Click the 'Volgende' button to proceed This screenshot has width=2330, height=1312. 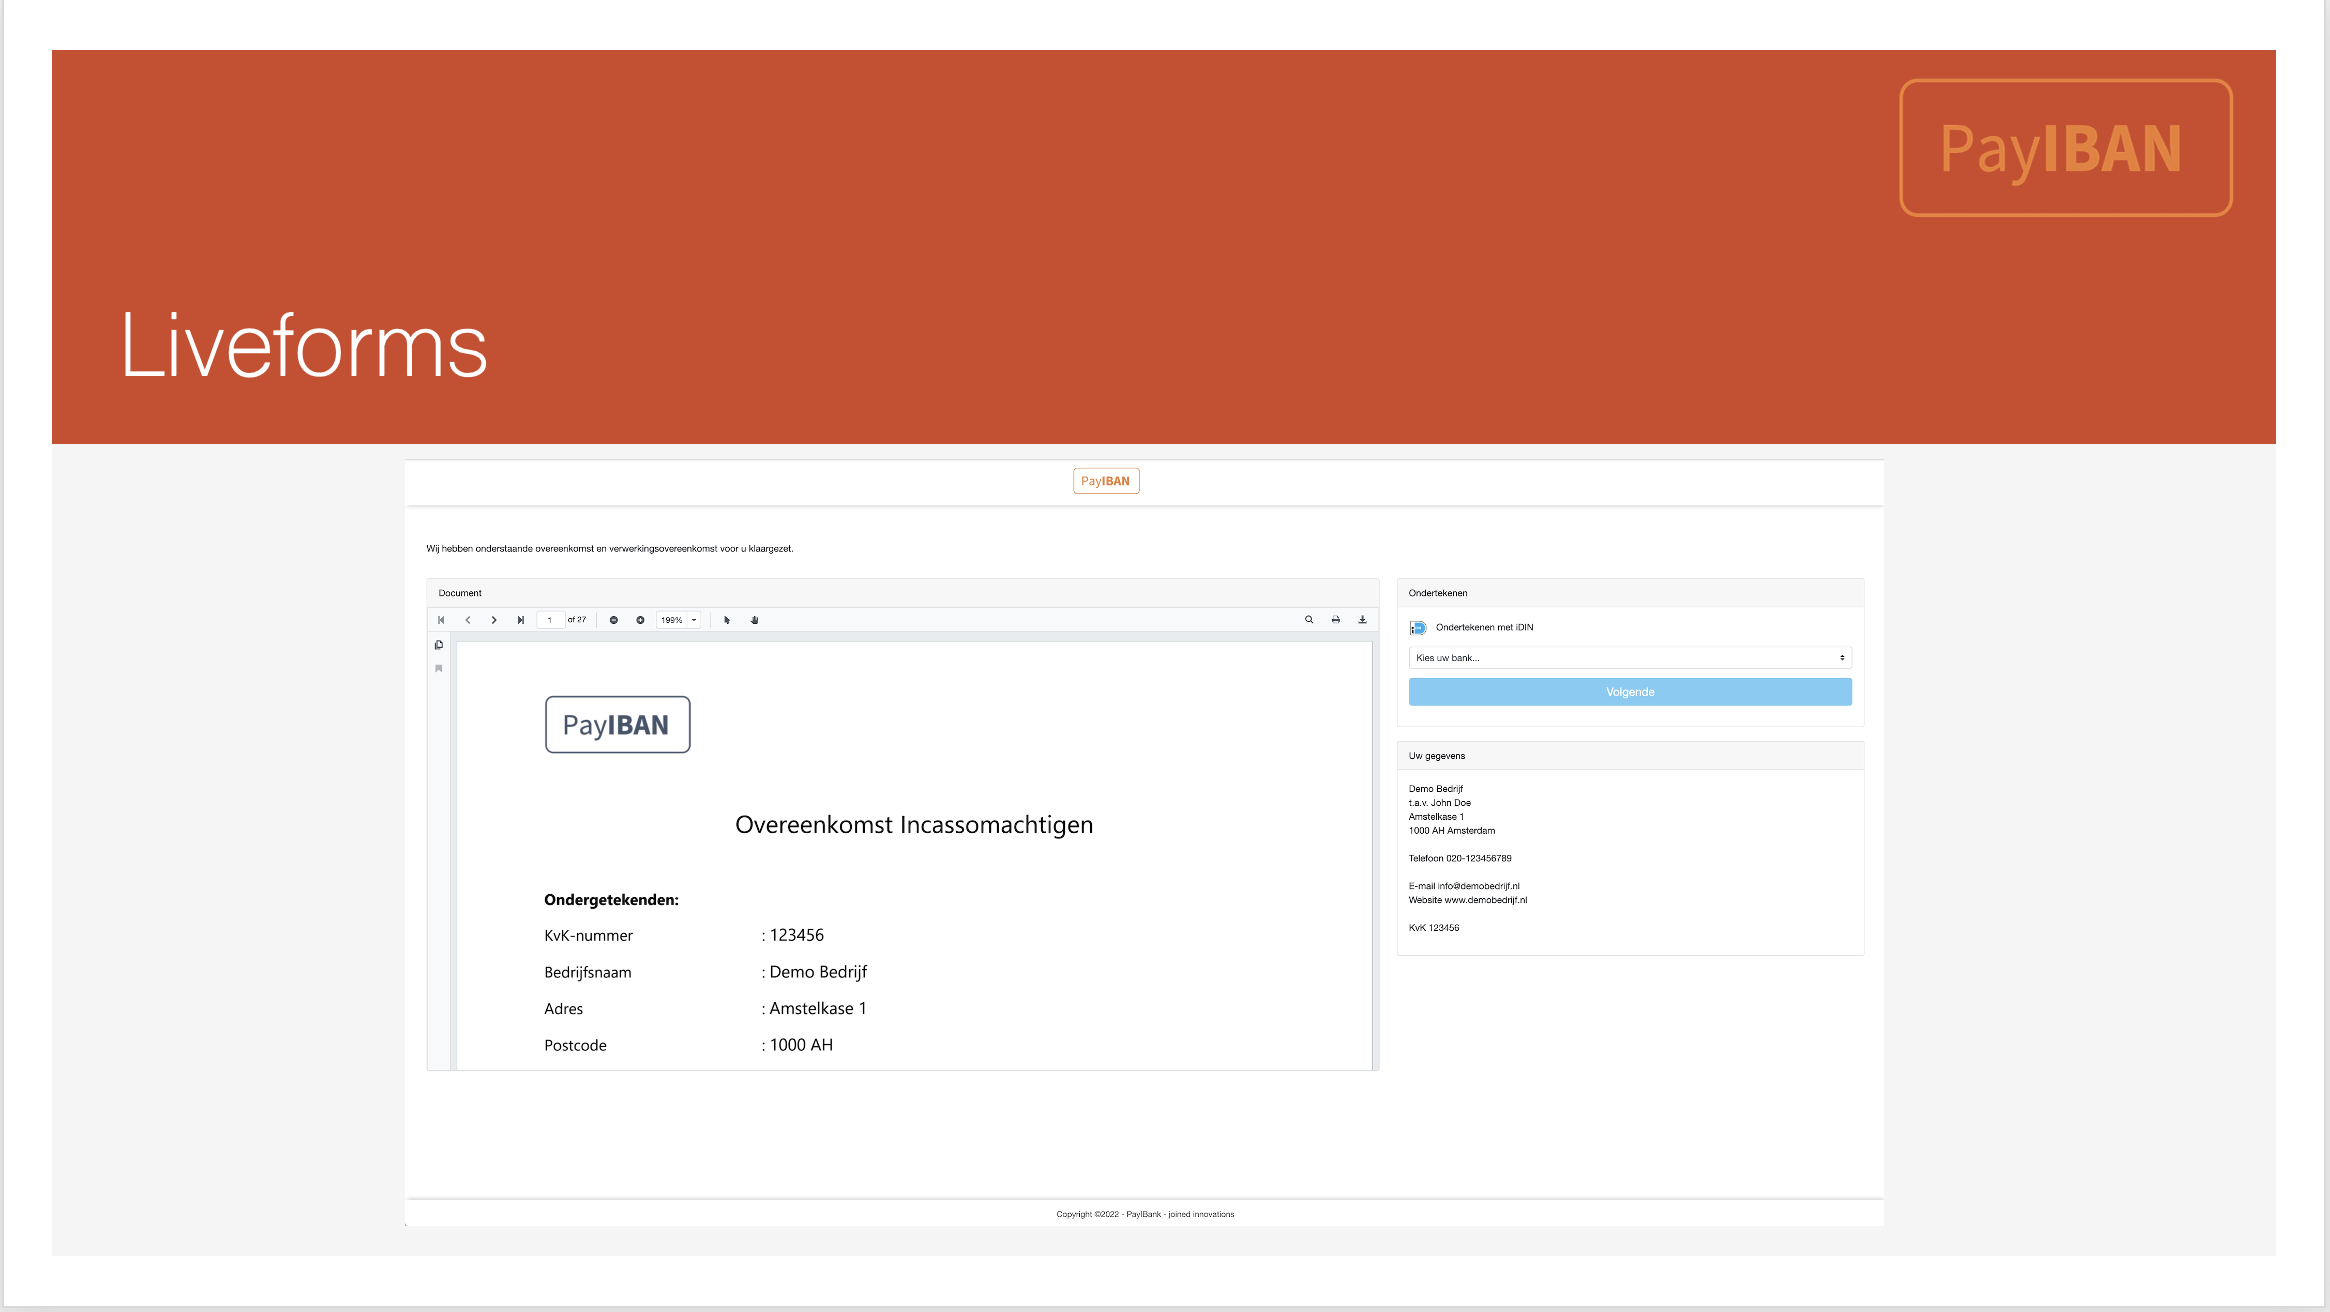click(1629, 691)
